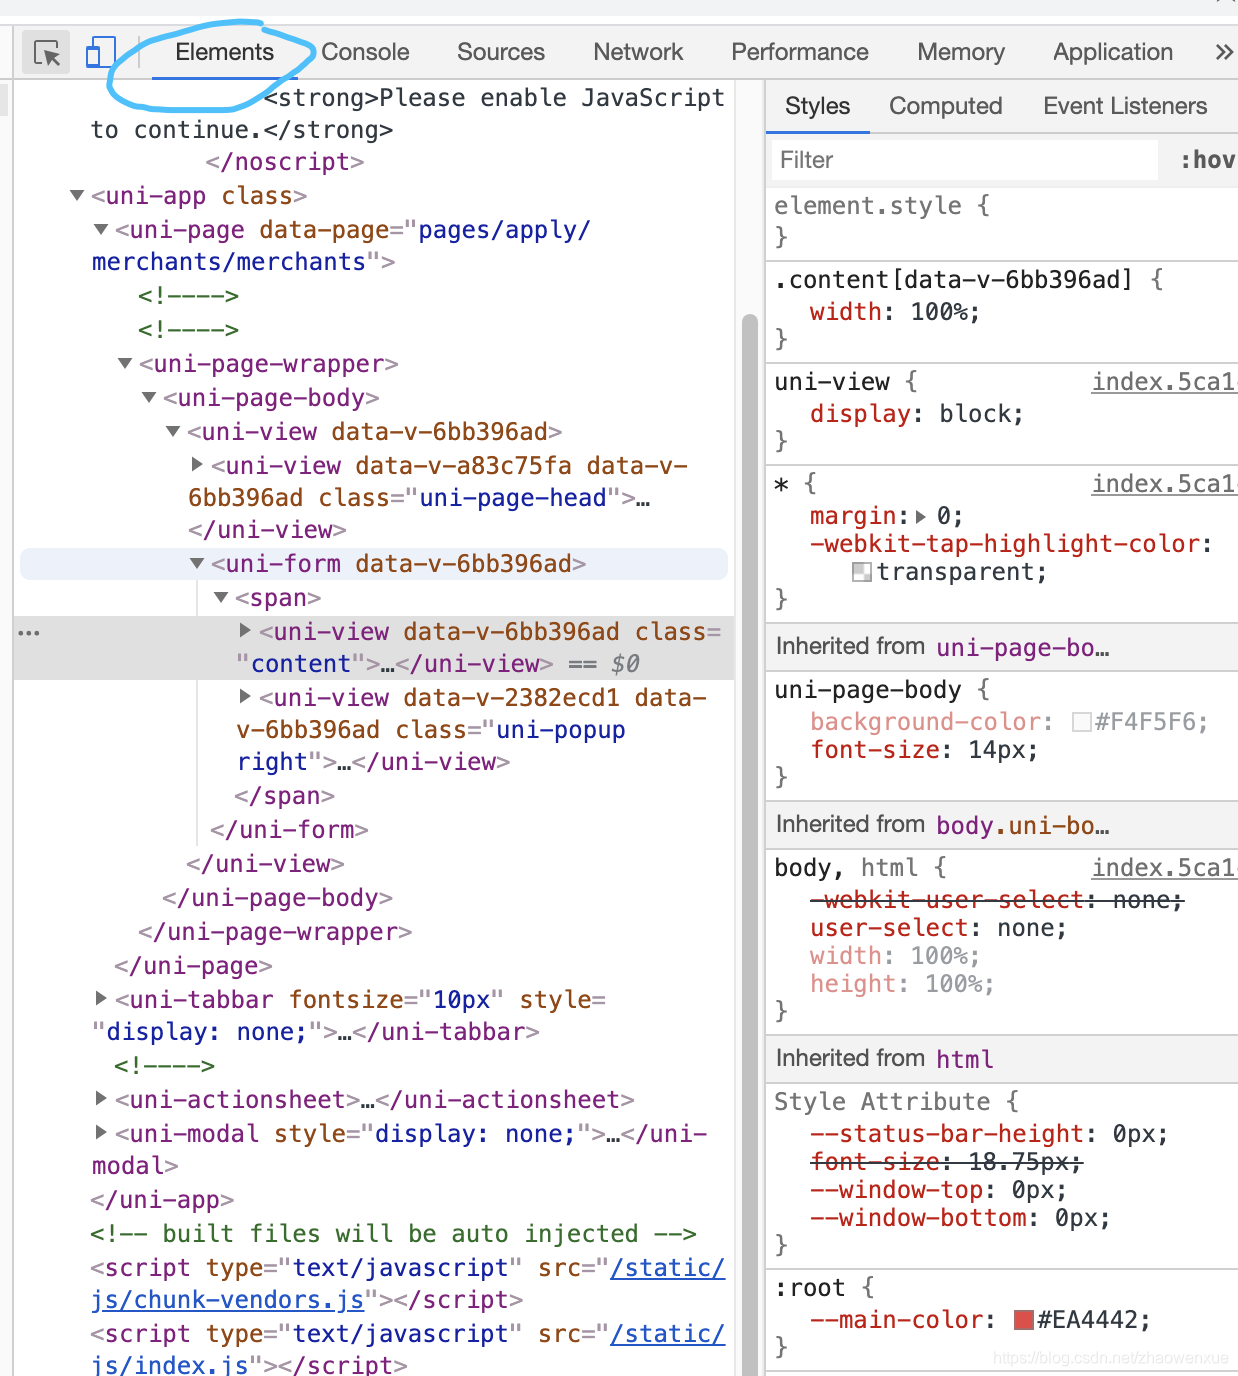
Task: Collapse the uni-view data-v-6bb396ad parent node
Action: (173, 432)
